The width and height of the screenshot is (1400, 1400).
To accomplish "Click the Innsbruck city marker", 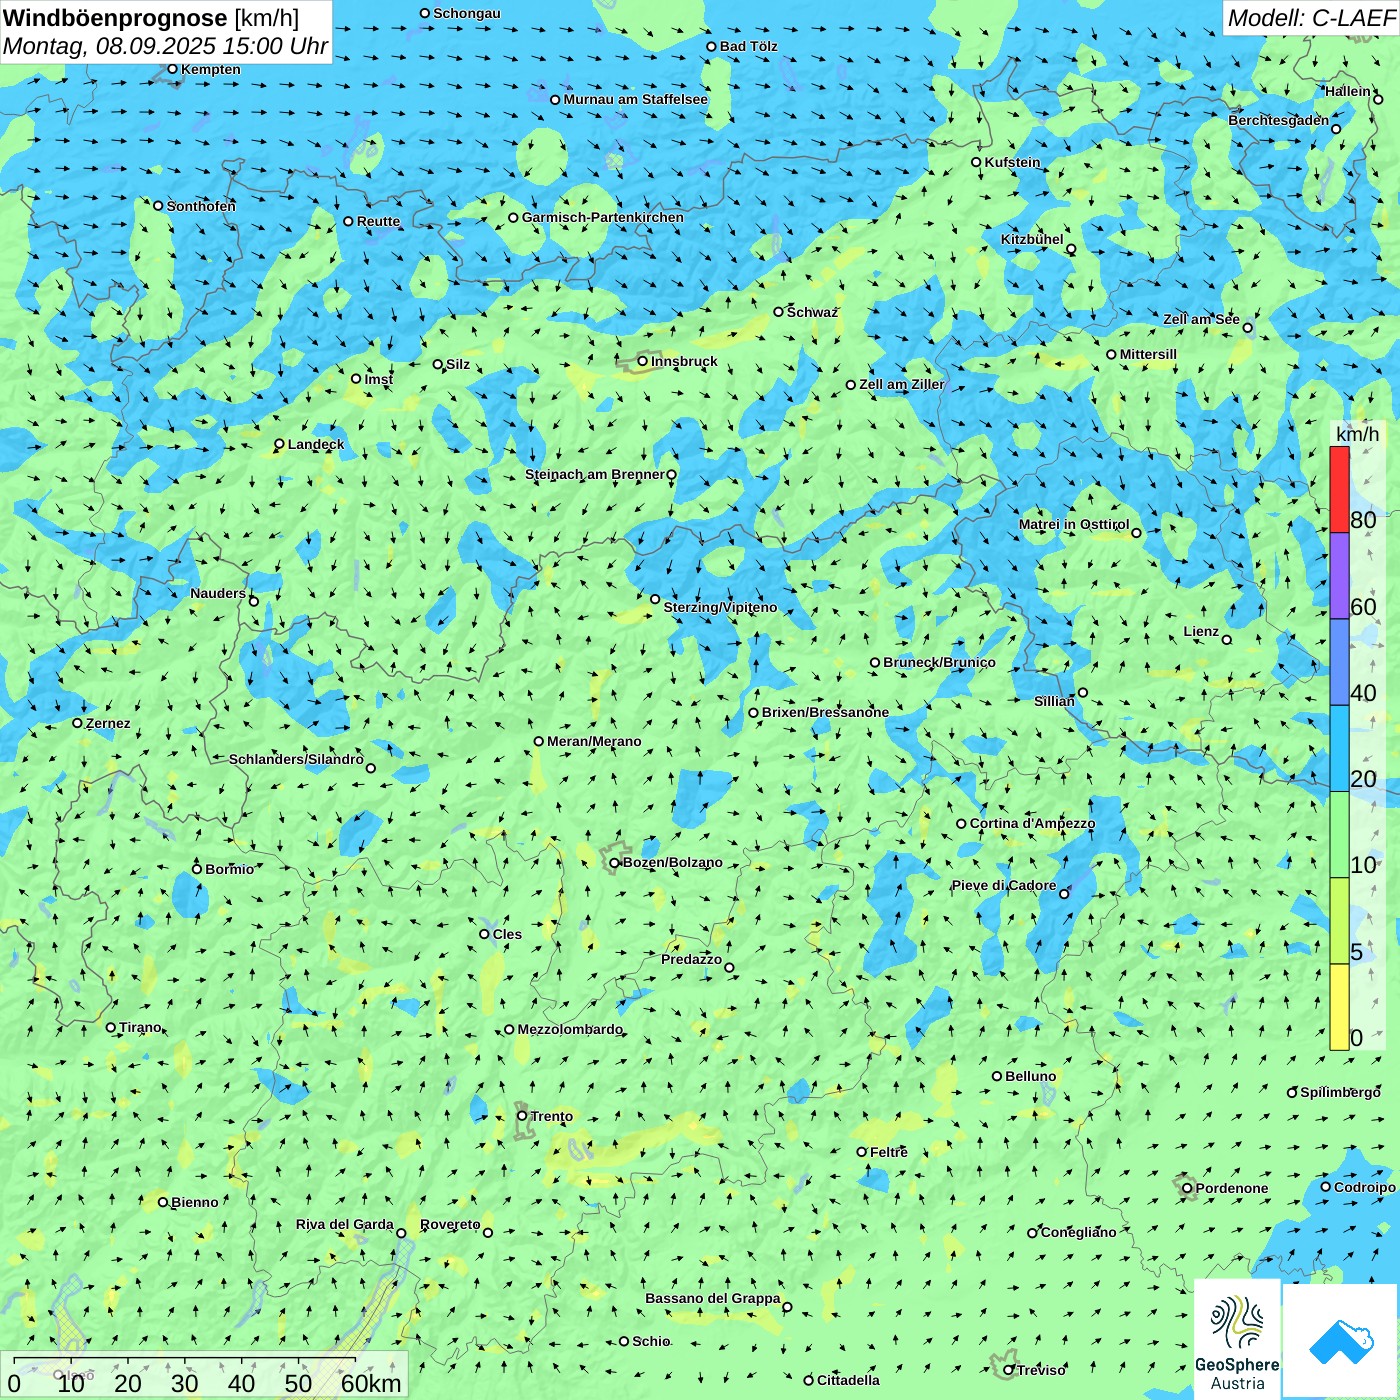I will pyautogui.click(x=643, y=361).
